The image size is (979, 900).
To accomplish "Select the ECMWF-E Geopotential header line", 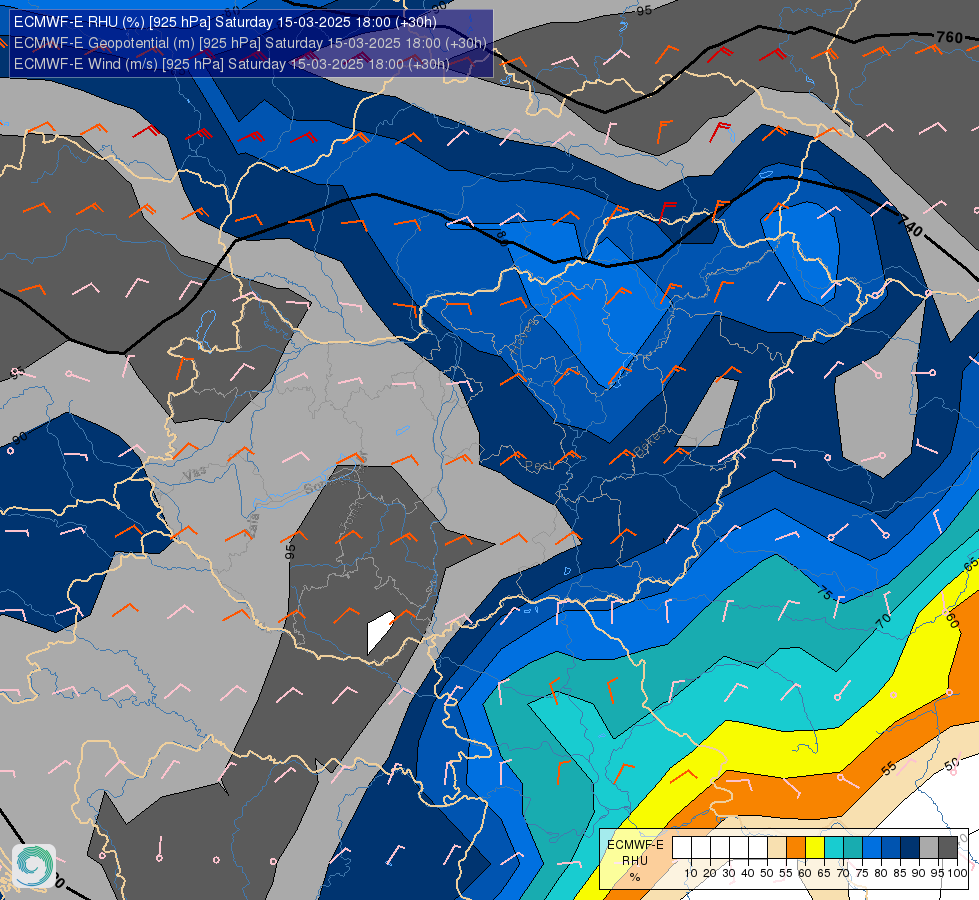I will pos(250,43).
